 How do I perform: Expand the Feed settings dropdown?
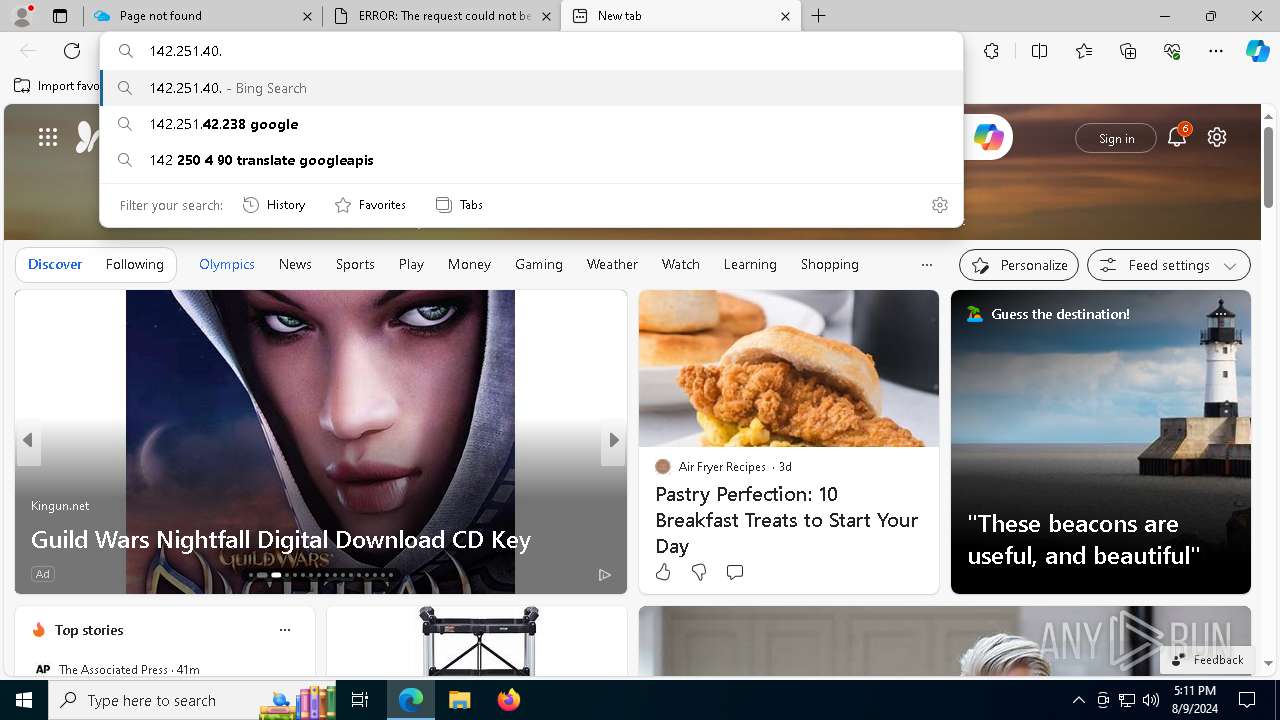point(1169,265)
